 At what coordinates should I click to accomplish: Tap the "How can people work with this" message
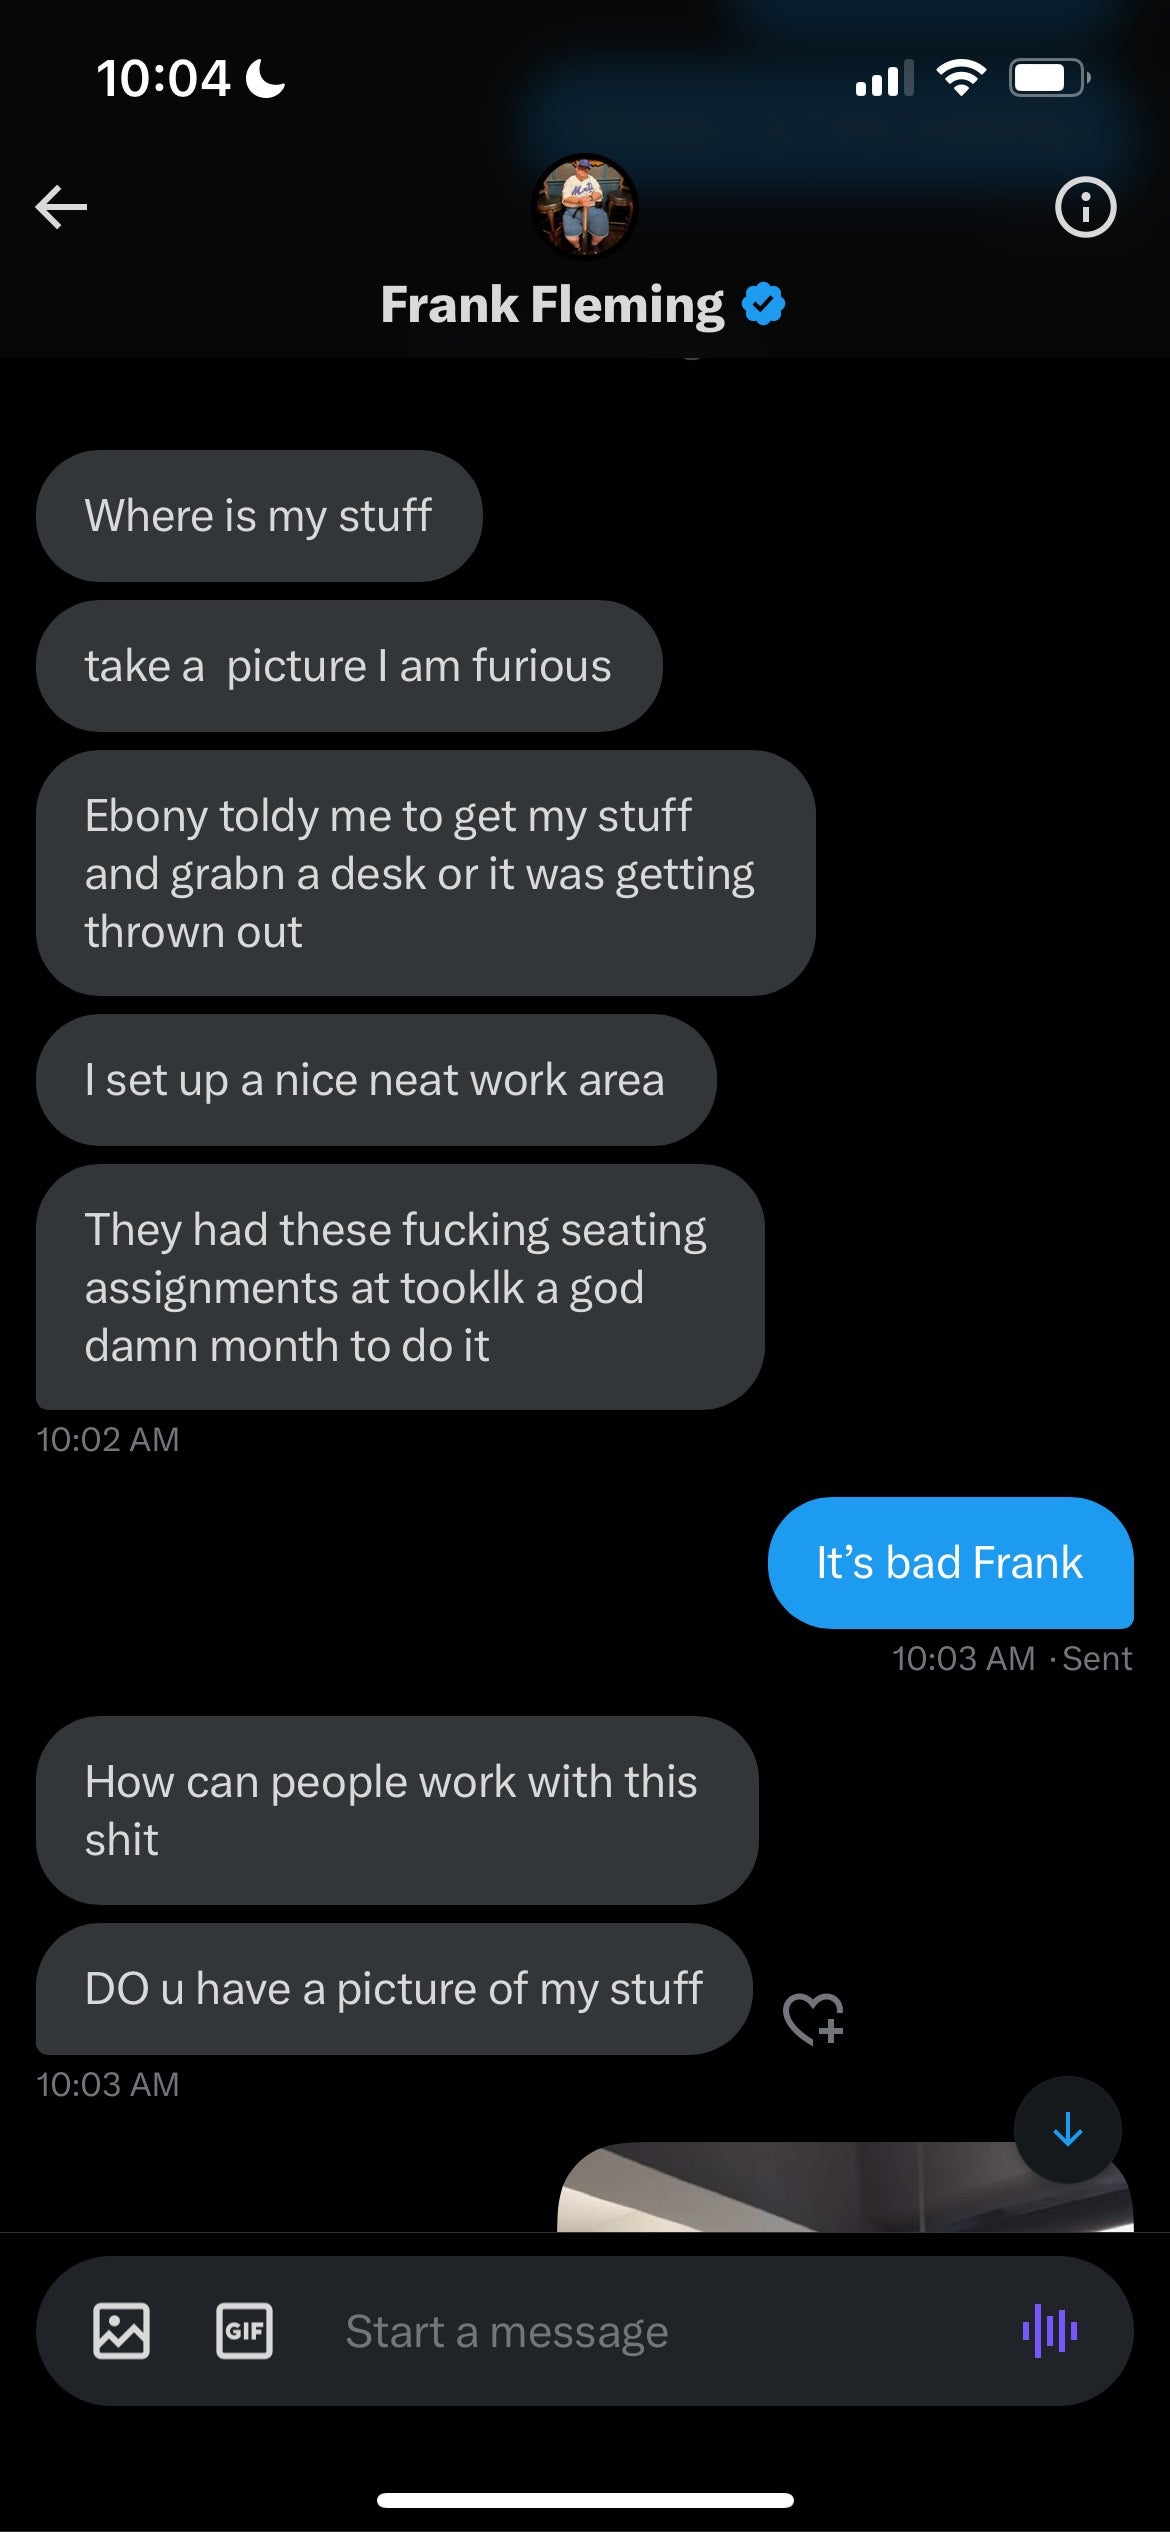coord(396,1810)
